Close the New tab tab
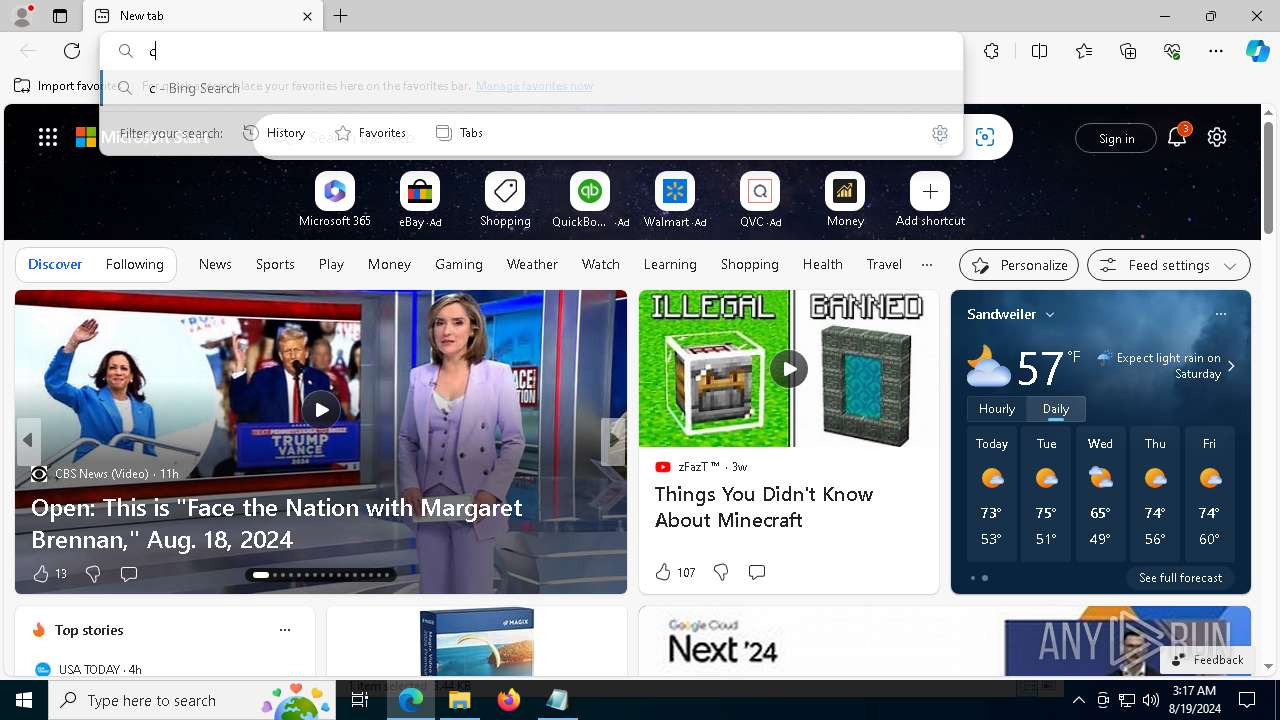This screenshot has height=720, width=1280. pos(307,16)
